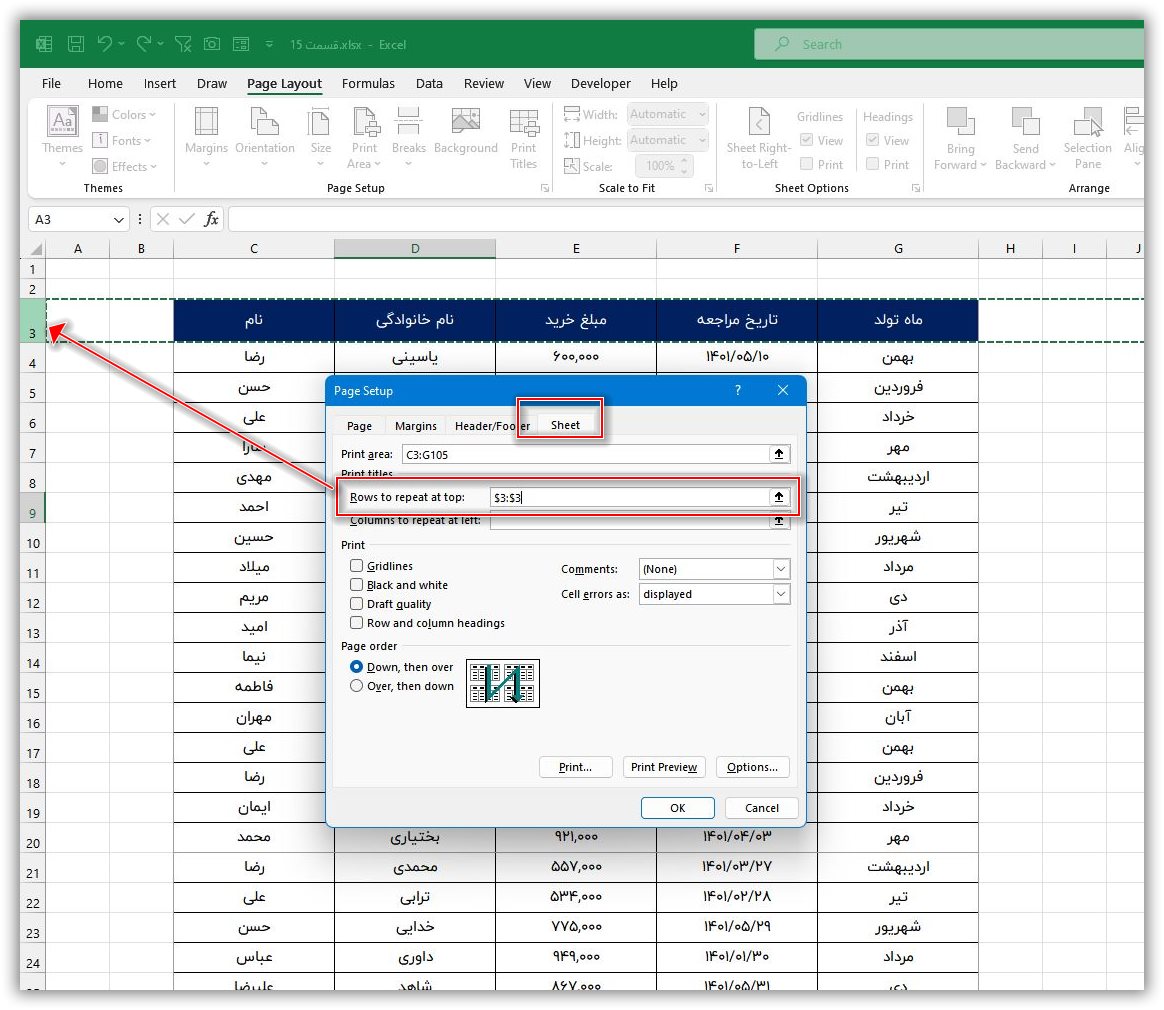Tick Row and column headings checkbox
The height and width of the screenshot is (1010, 1164).
[357, 623]
